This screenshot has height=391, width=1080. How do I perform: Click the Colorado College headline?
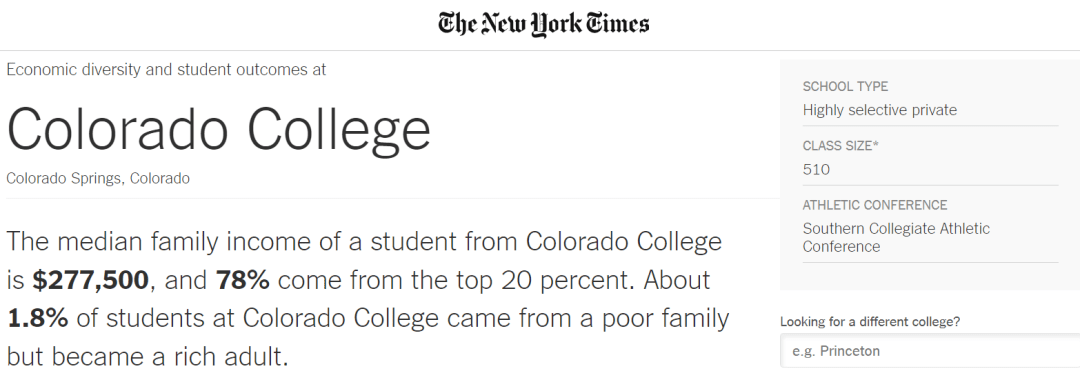click(x=218, y=129)
